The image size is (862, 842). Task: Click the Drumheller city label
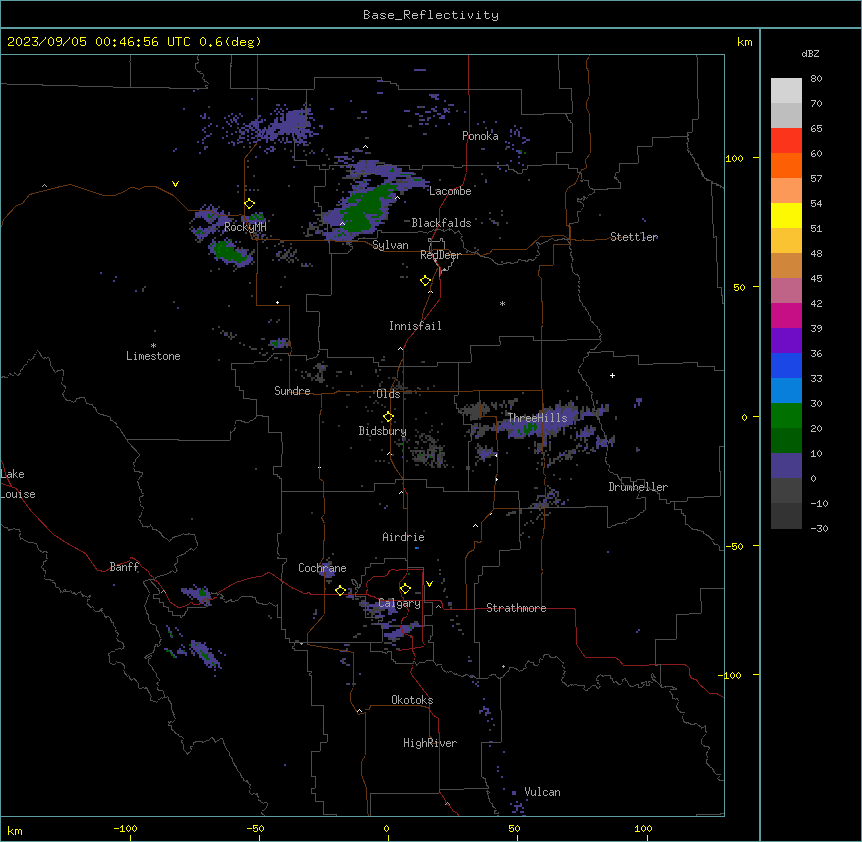point(638,487)
